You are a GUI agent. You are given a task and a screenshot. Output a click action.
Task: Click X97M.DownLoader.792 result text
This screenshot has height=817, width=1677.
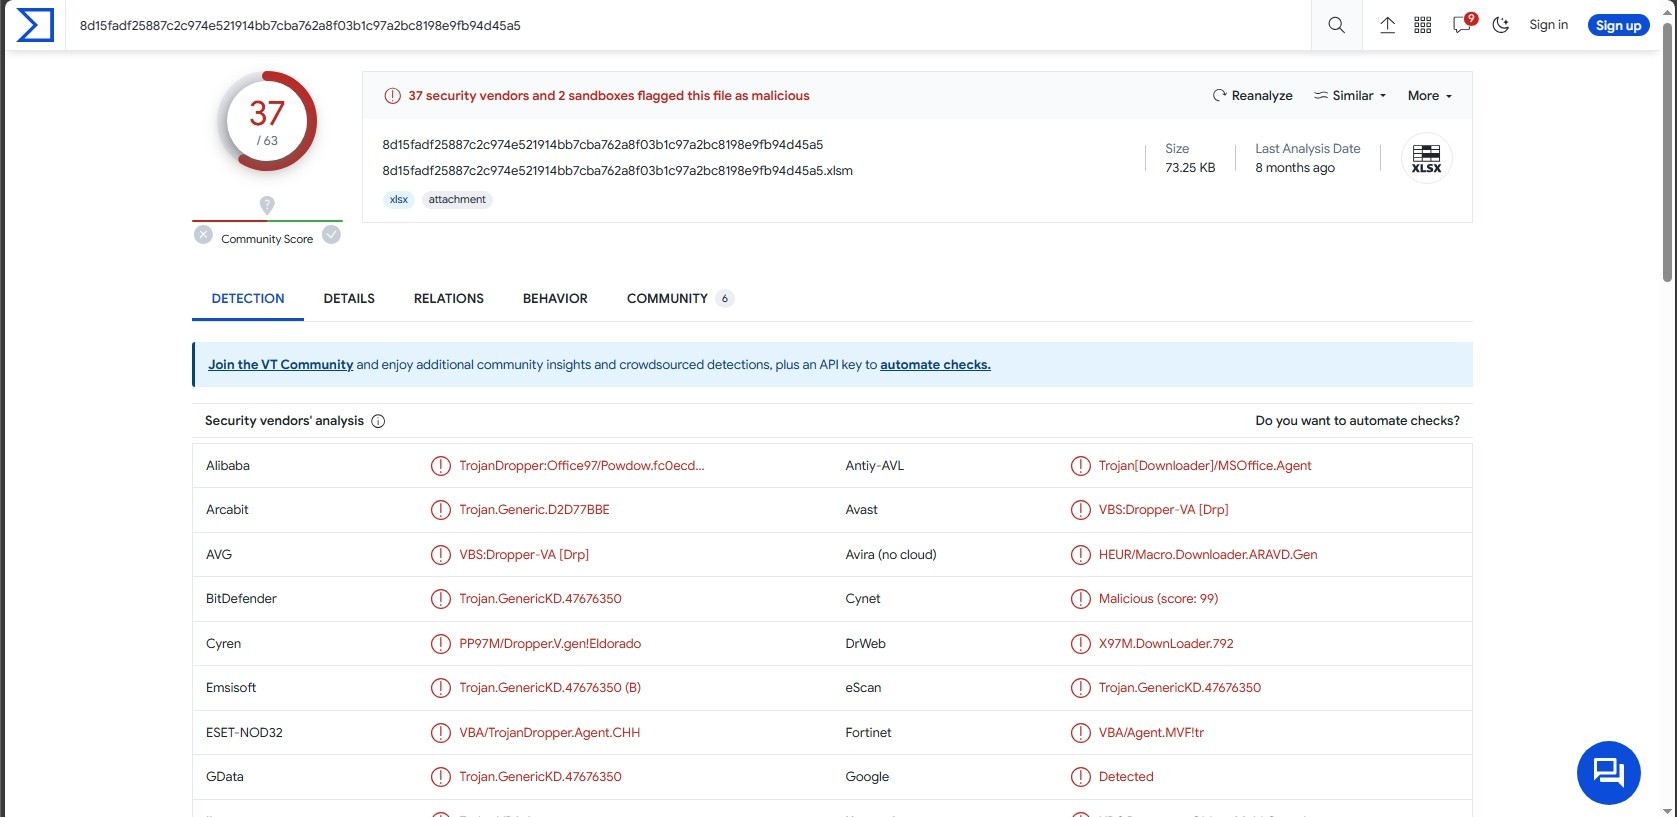1166,644
